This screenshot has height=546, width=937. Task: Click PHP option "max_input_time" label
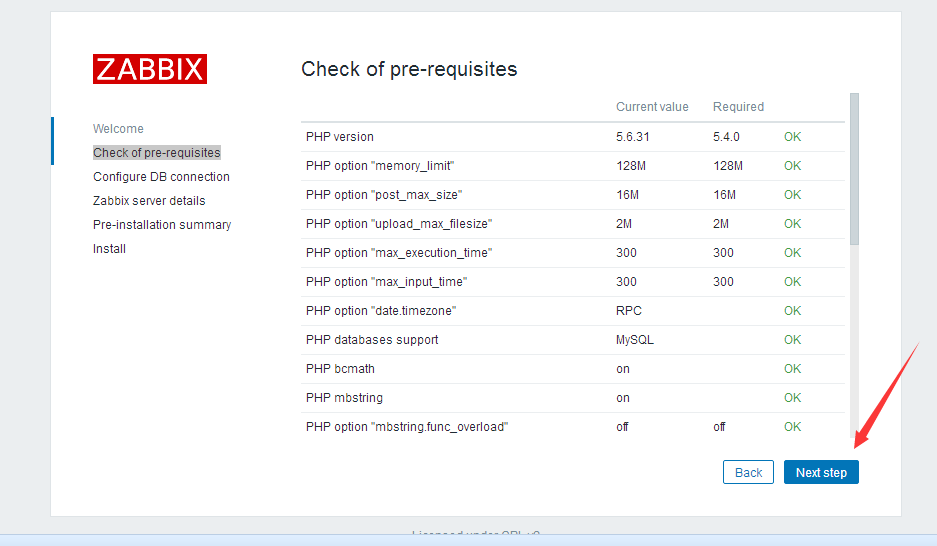(386, 282)
